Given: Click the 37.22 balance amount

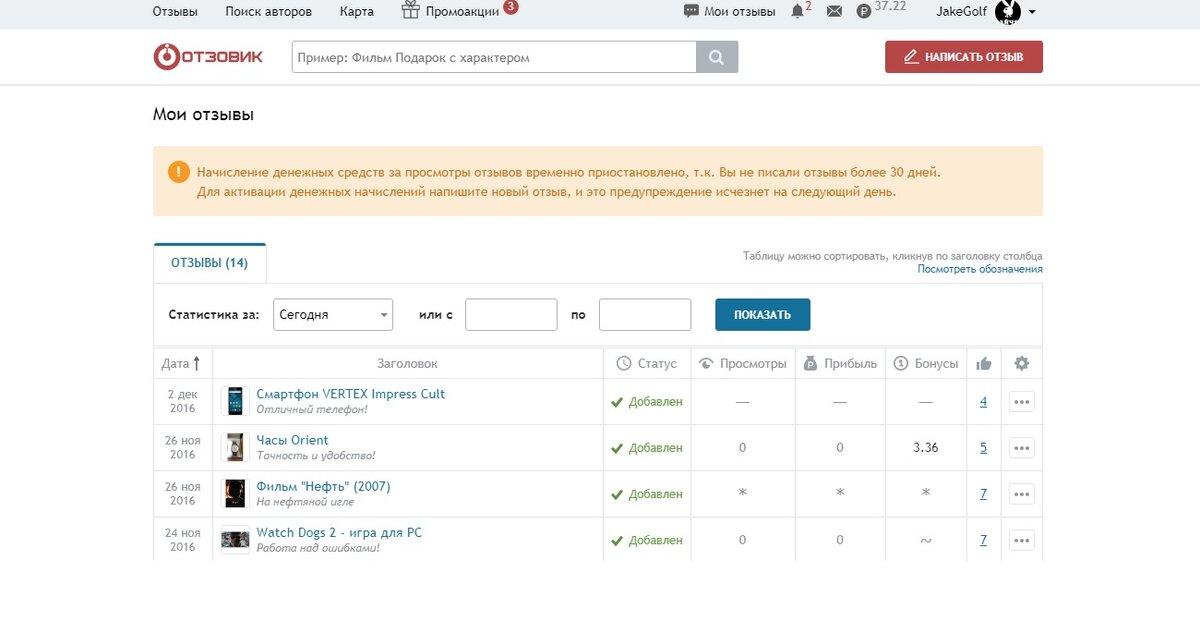Looking at the screenshot, I should [890, 6].
